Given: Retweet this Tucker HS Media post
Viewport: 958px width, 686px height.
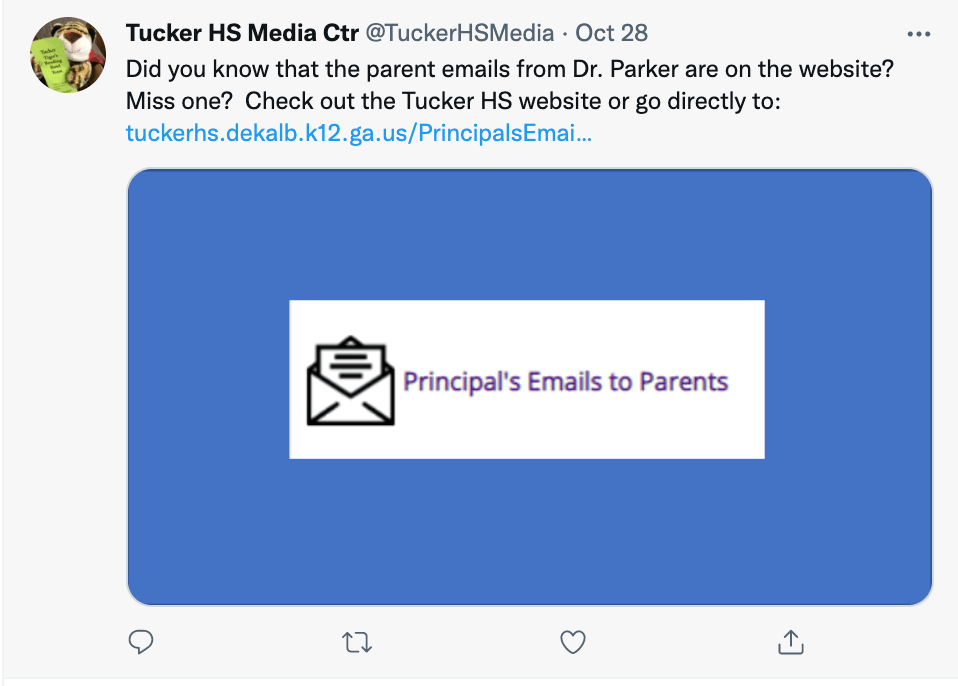Looking at the screenshot, I should tap(357, 642).
